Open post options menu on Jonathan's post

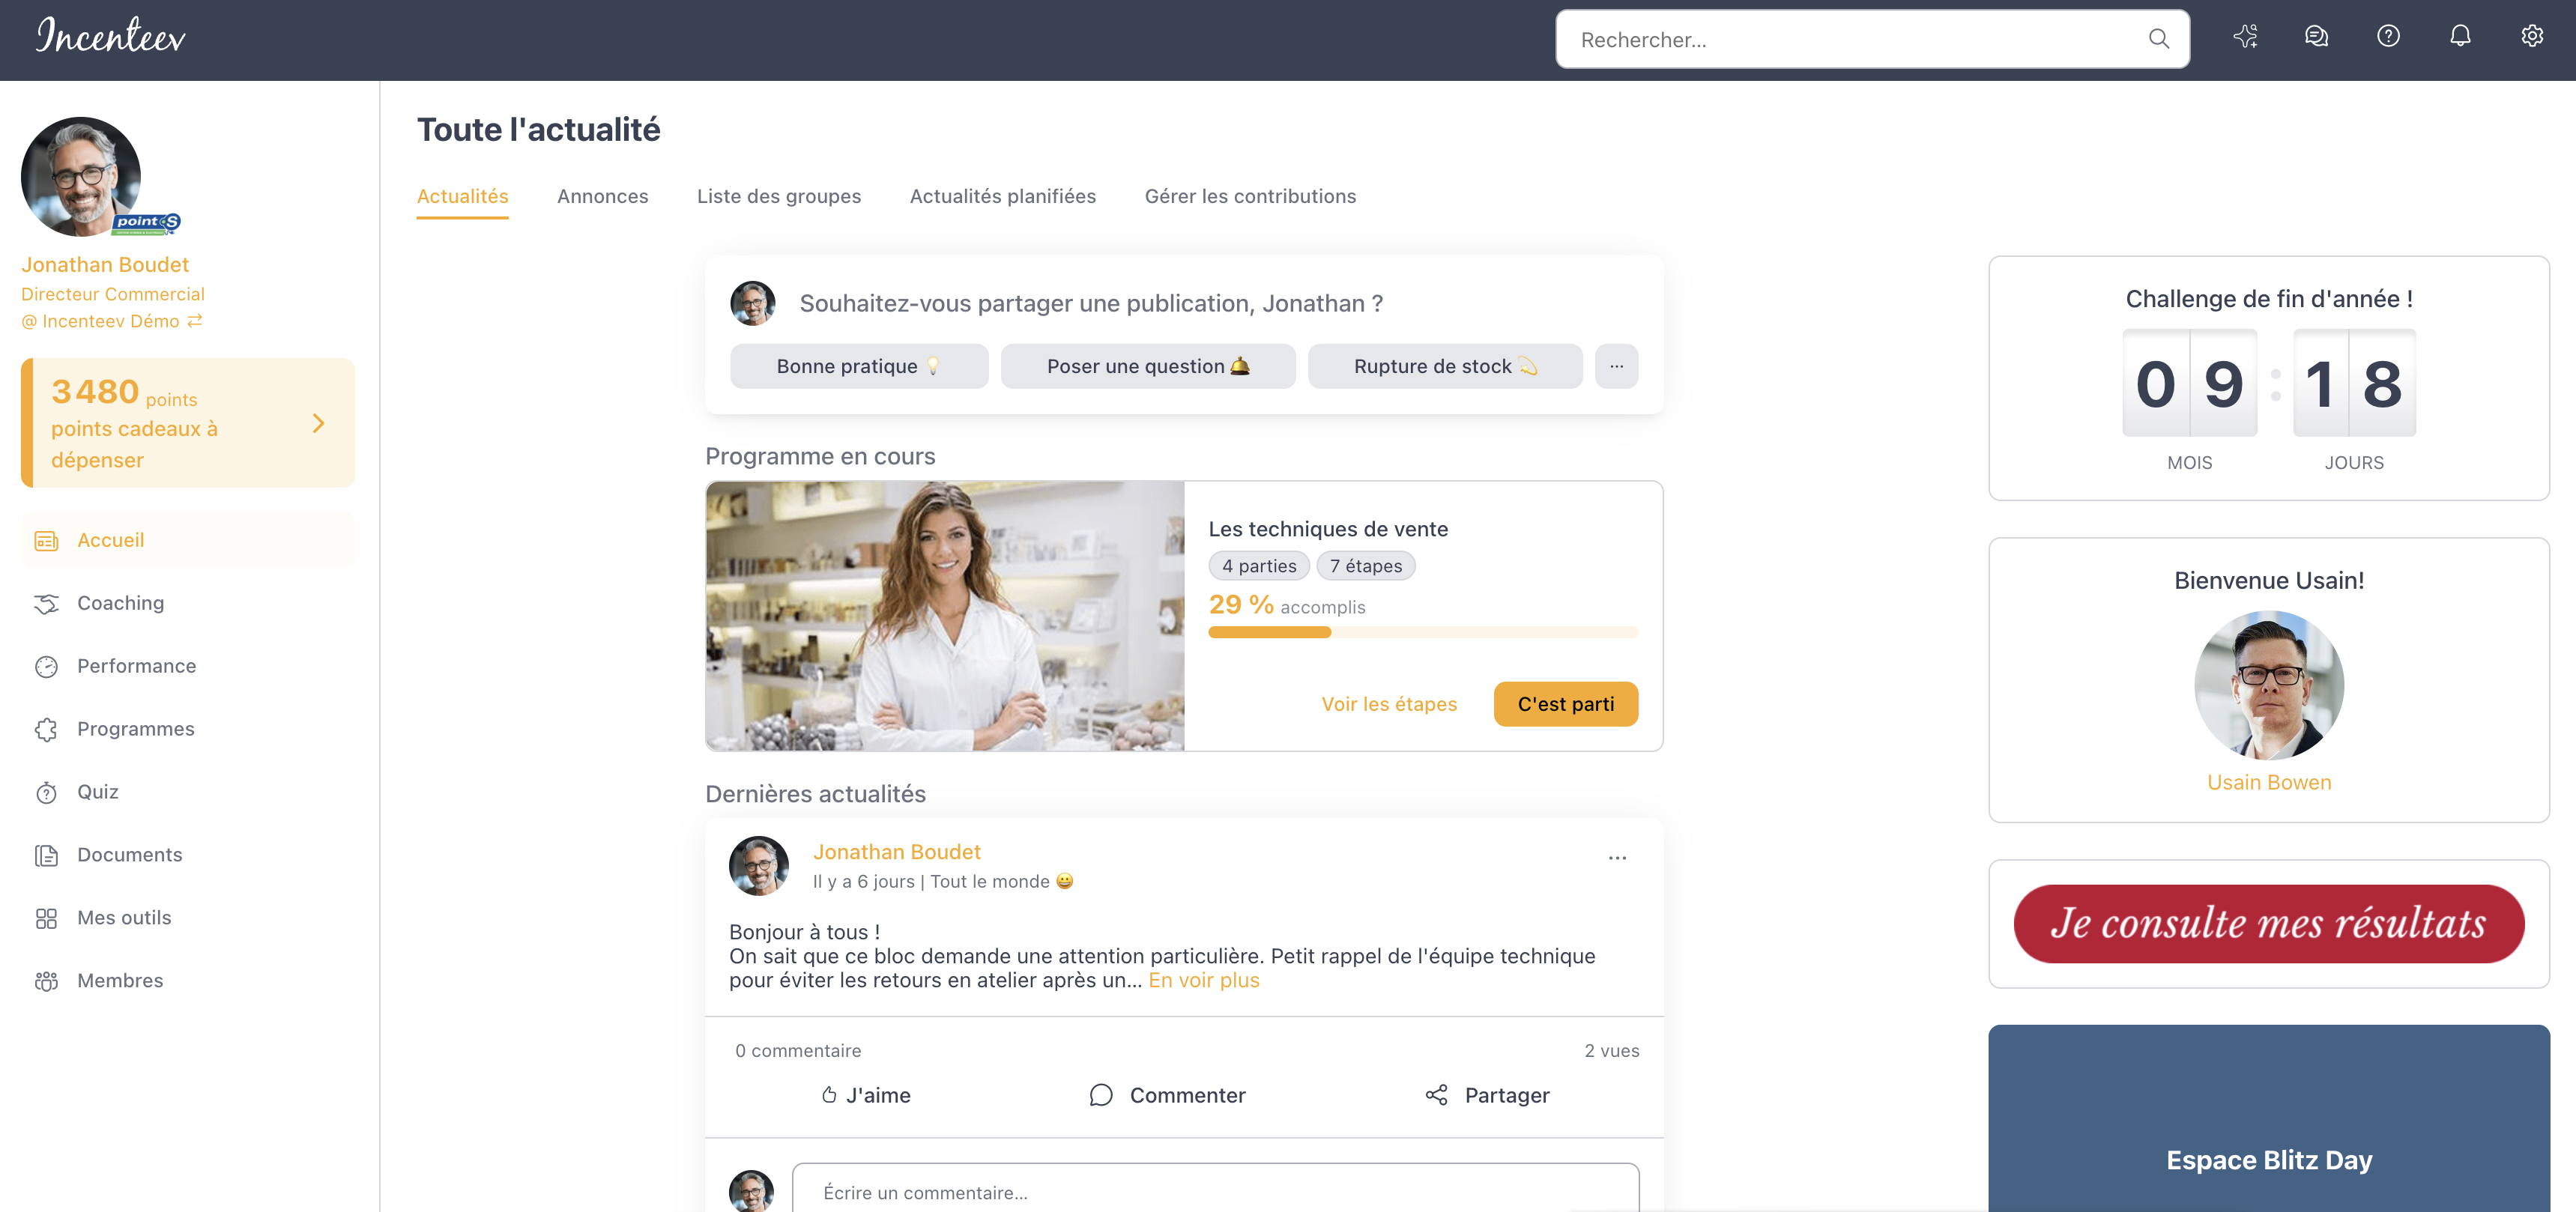[1617, 858]
